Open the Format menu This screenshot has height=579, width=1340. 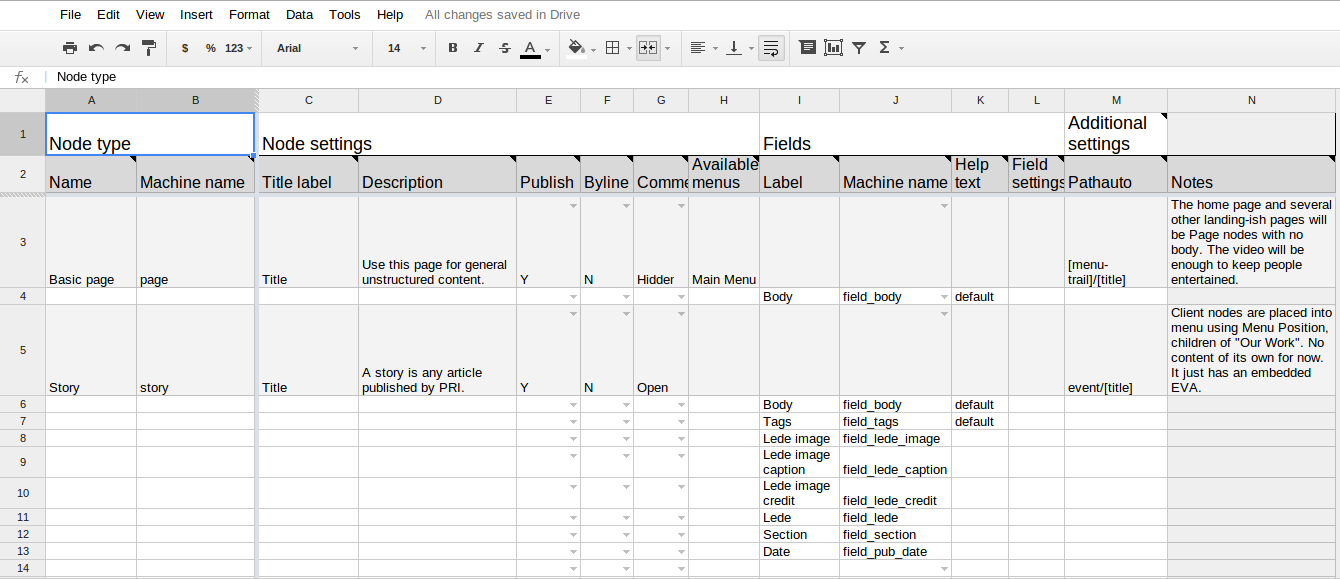(249, 15)
